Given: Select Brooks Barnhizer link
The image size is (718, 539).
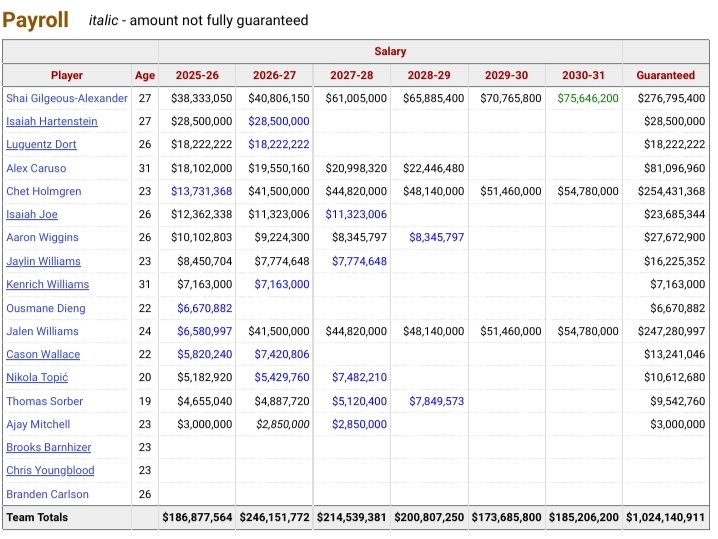Looking at the screenshot, I should (x=49, y=447).
